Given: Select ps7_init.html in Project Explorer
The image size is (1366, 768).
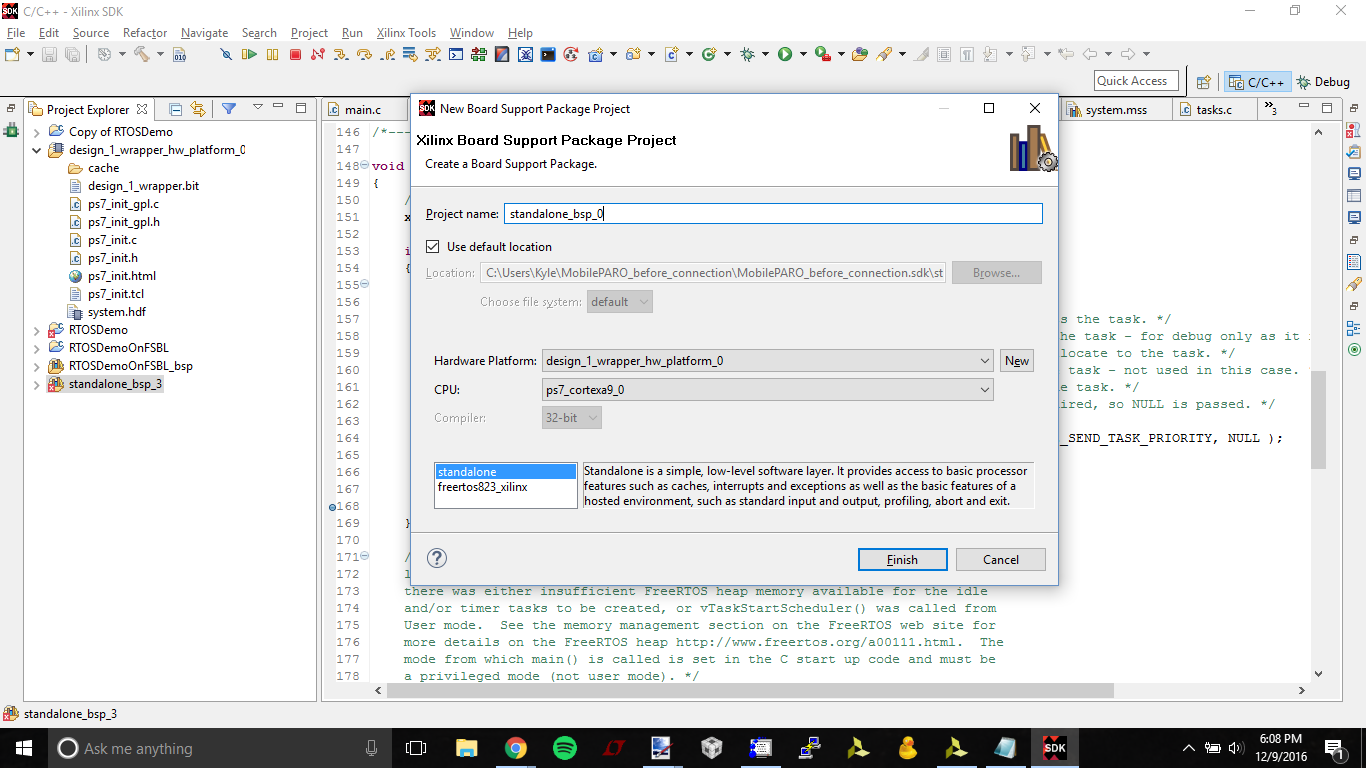Looking at the screenshot, I should click(x=121, y=276).
